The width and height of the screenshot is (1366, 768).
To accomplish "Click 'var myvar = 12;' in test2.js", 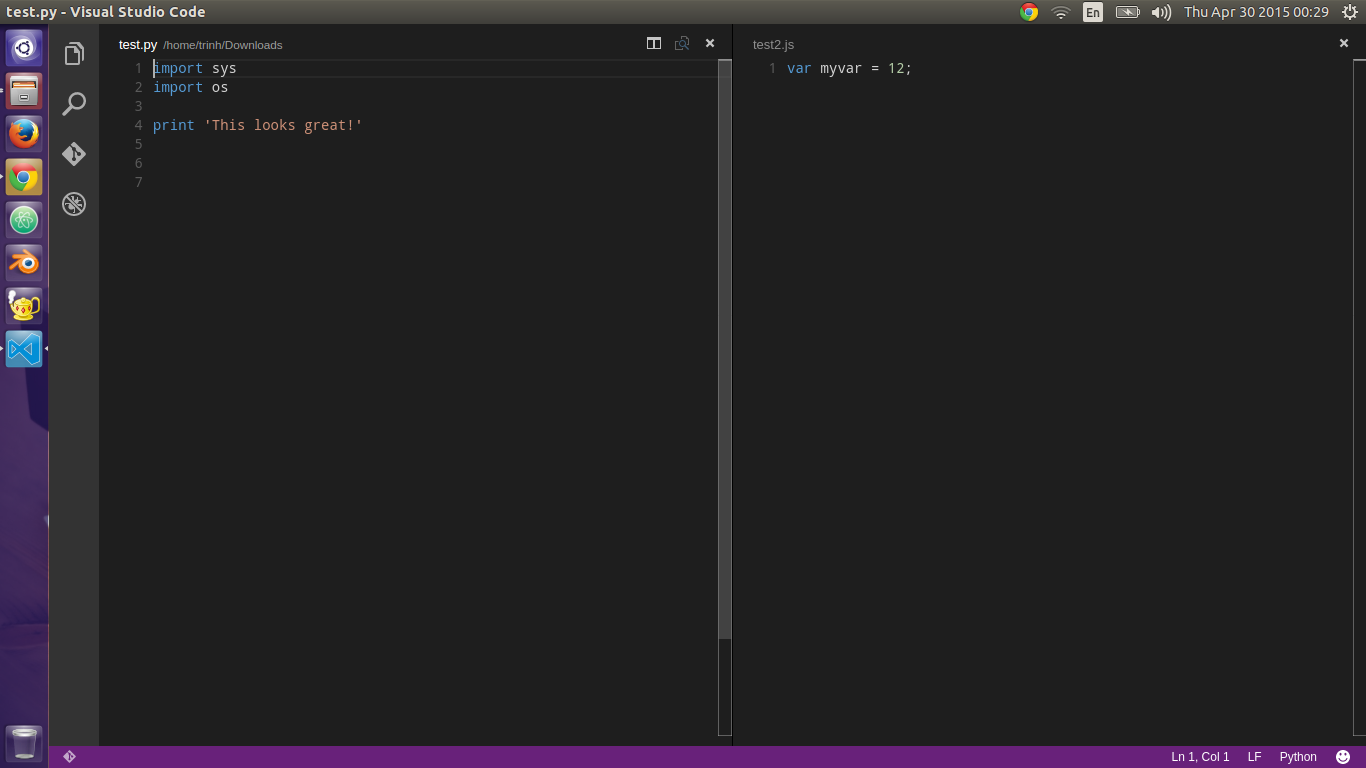I will click(x=850, y=68).
